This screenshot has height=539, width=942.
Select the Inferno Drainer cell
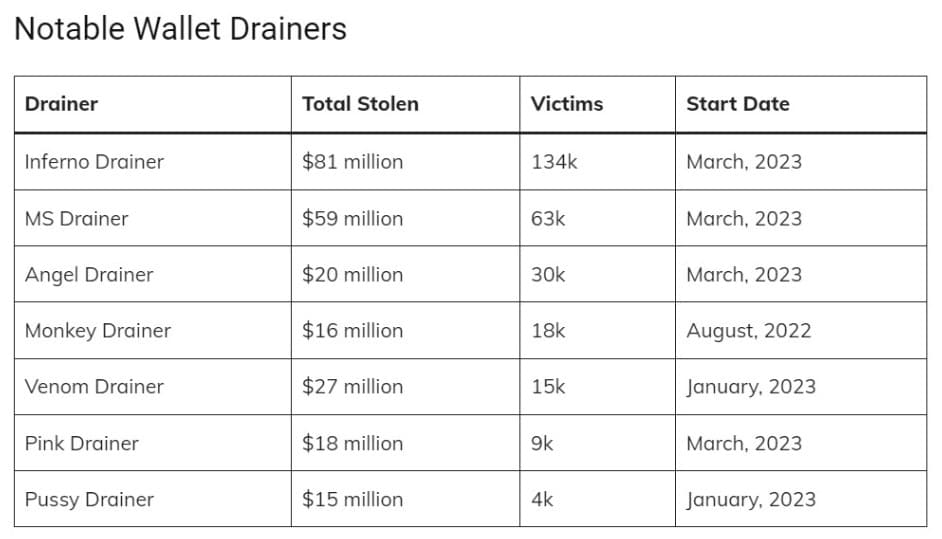[x=94, y=162]
